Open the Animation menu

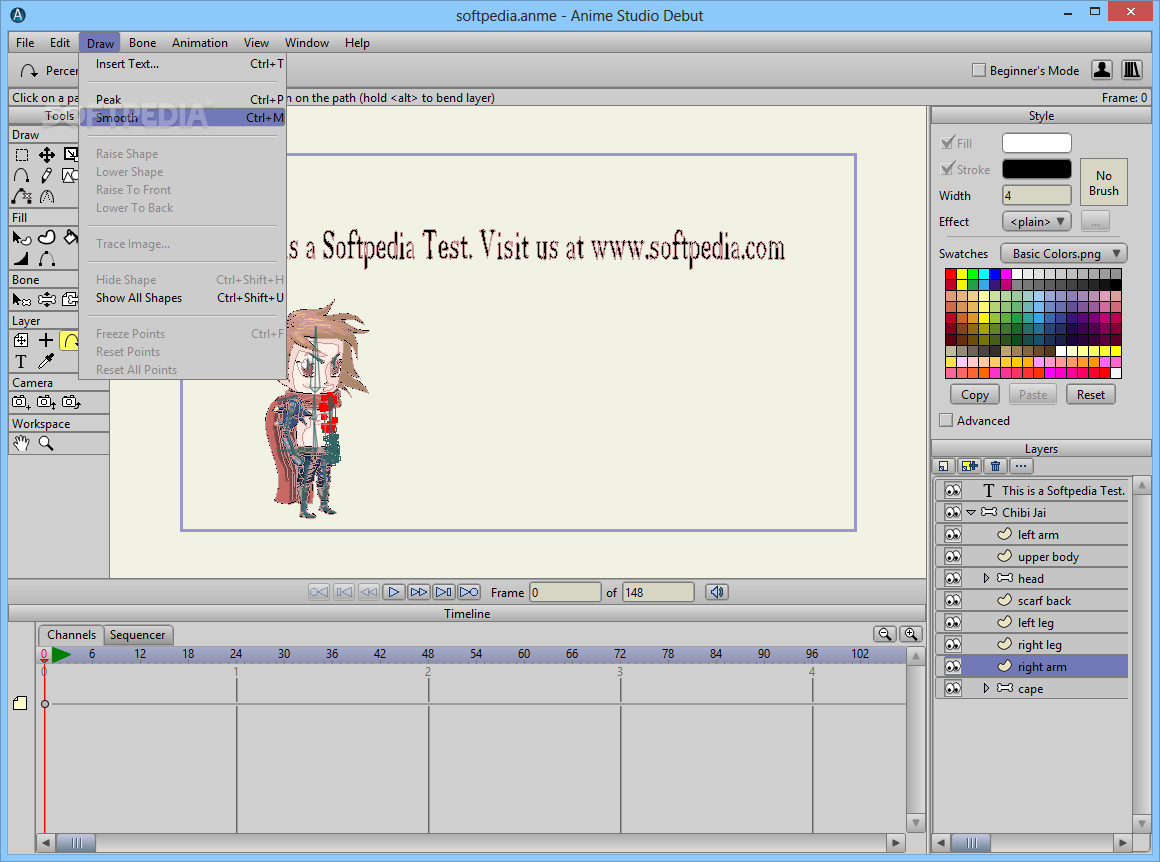tap(200, 43)
